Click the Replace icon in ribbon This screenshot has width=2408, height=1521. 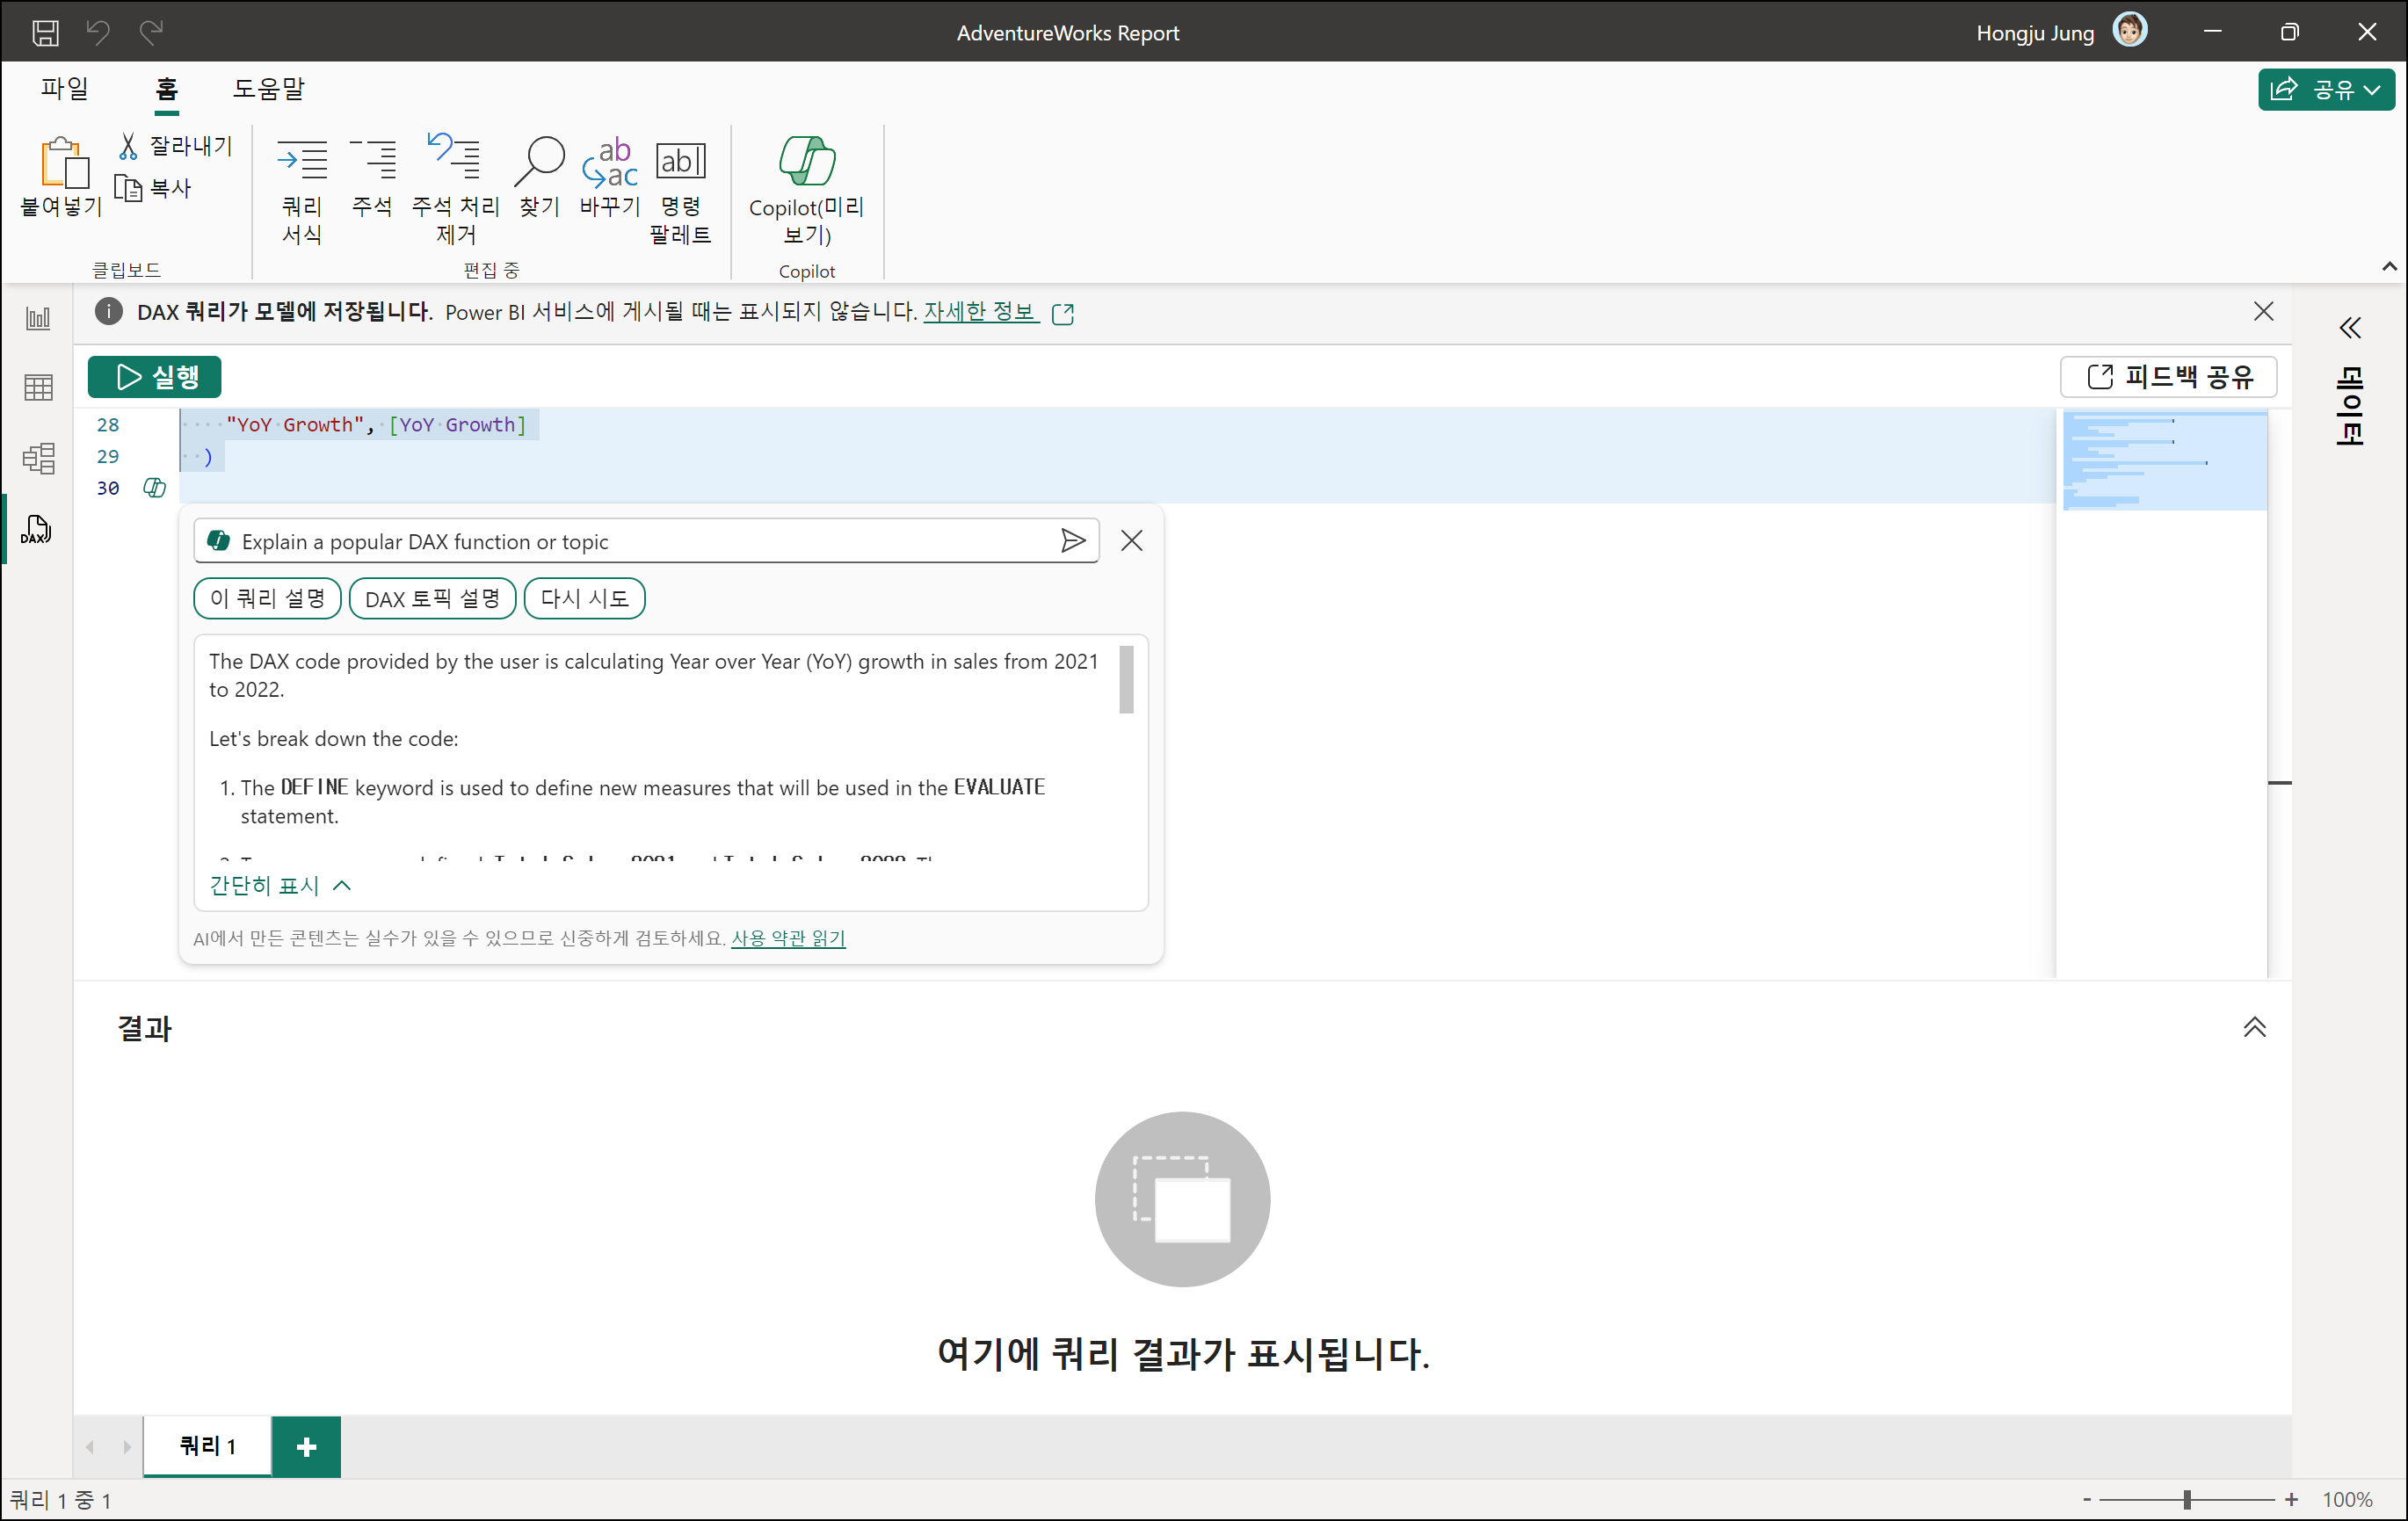click(x=609, y=176)
